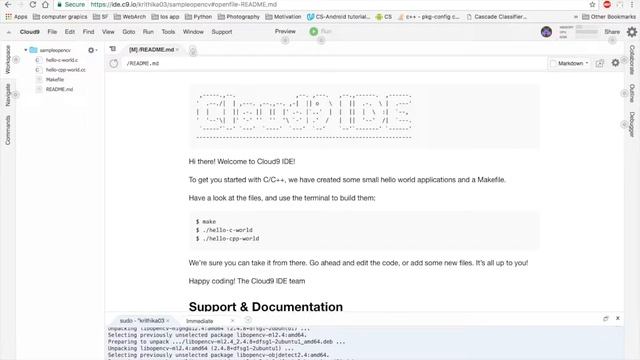This screenshot has height=360, width=640.
Task: Open the Commands side panel
Action: 8,130
